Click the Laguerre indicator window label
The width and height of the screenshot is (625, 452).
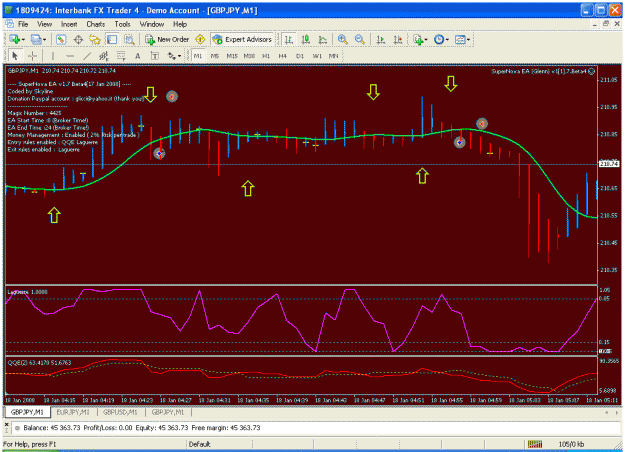pos(28,292)
